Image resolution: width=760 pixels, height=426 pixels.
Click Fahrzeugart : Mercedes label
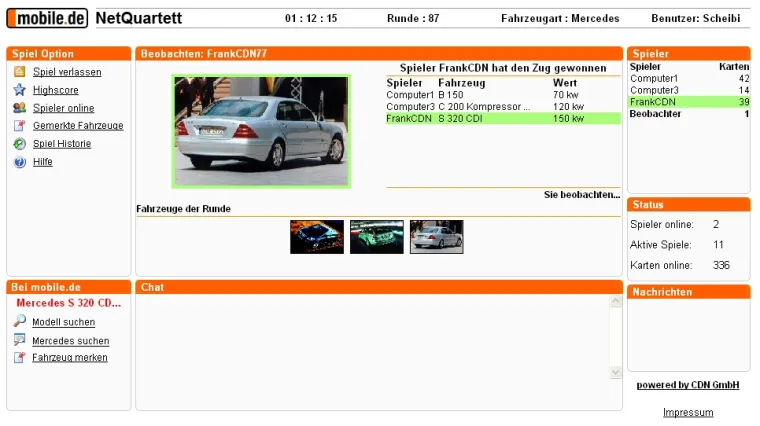click(x=560, y=18)
